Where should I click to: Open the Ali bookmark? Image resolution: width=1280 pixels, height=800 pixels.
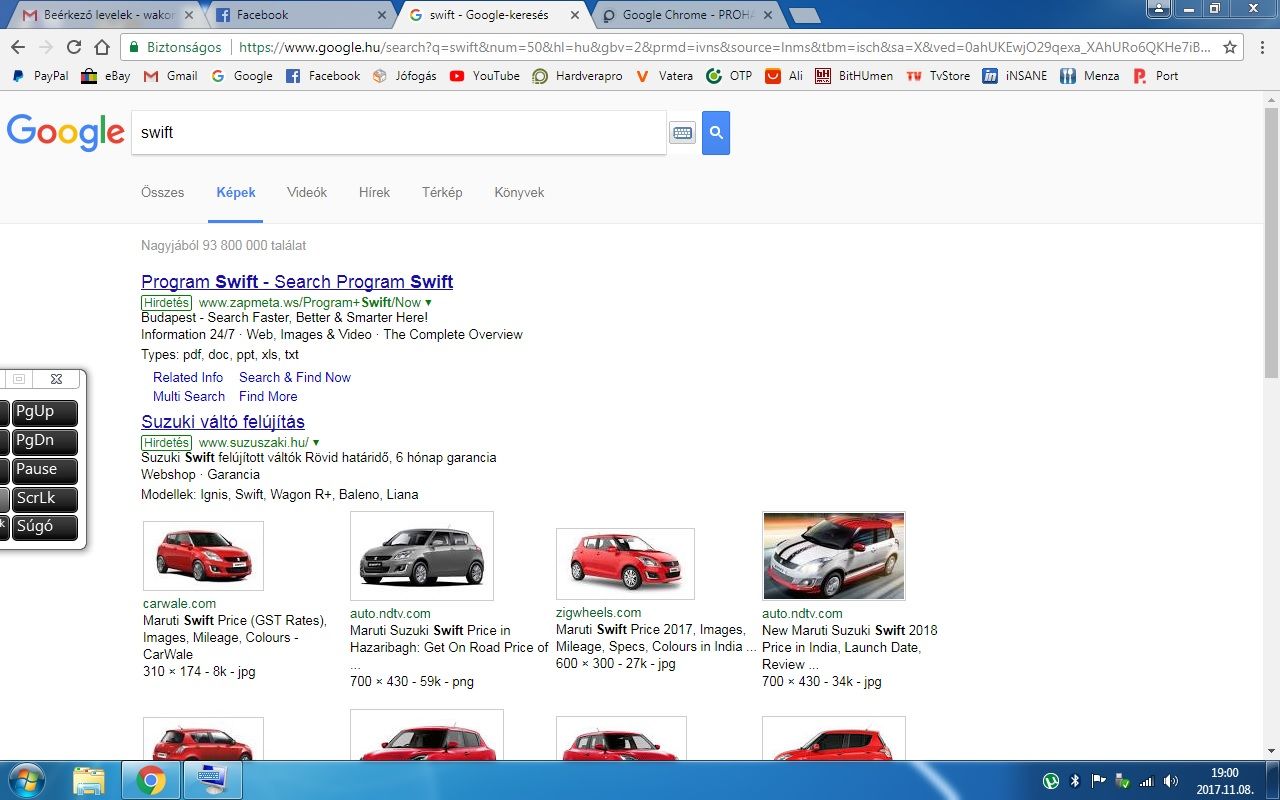(784, 76)
